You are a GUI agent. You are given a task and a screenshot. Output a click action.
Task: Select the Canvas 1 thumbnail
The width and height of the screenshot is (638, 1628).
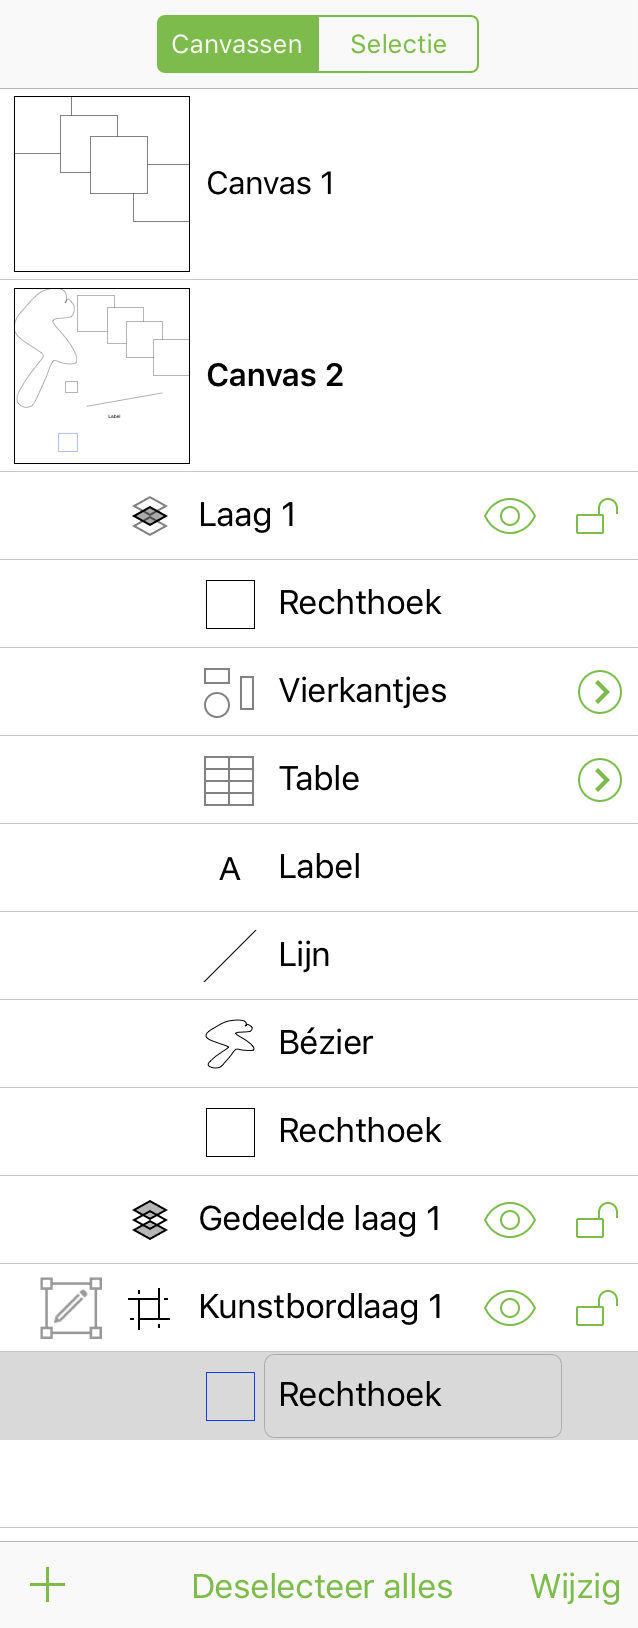click(x=101, y=183)
